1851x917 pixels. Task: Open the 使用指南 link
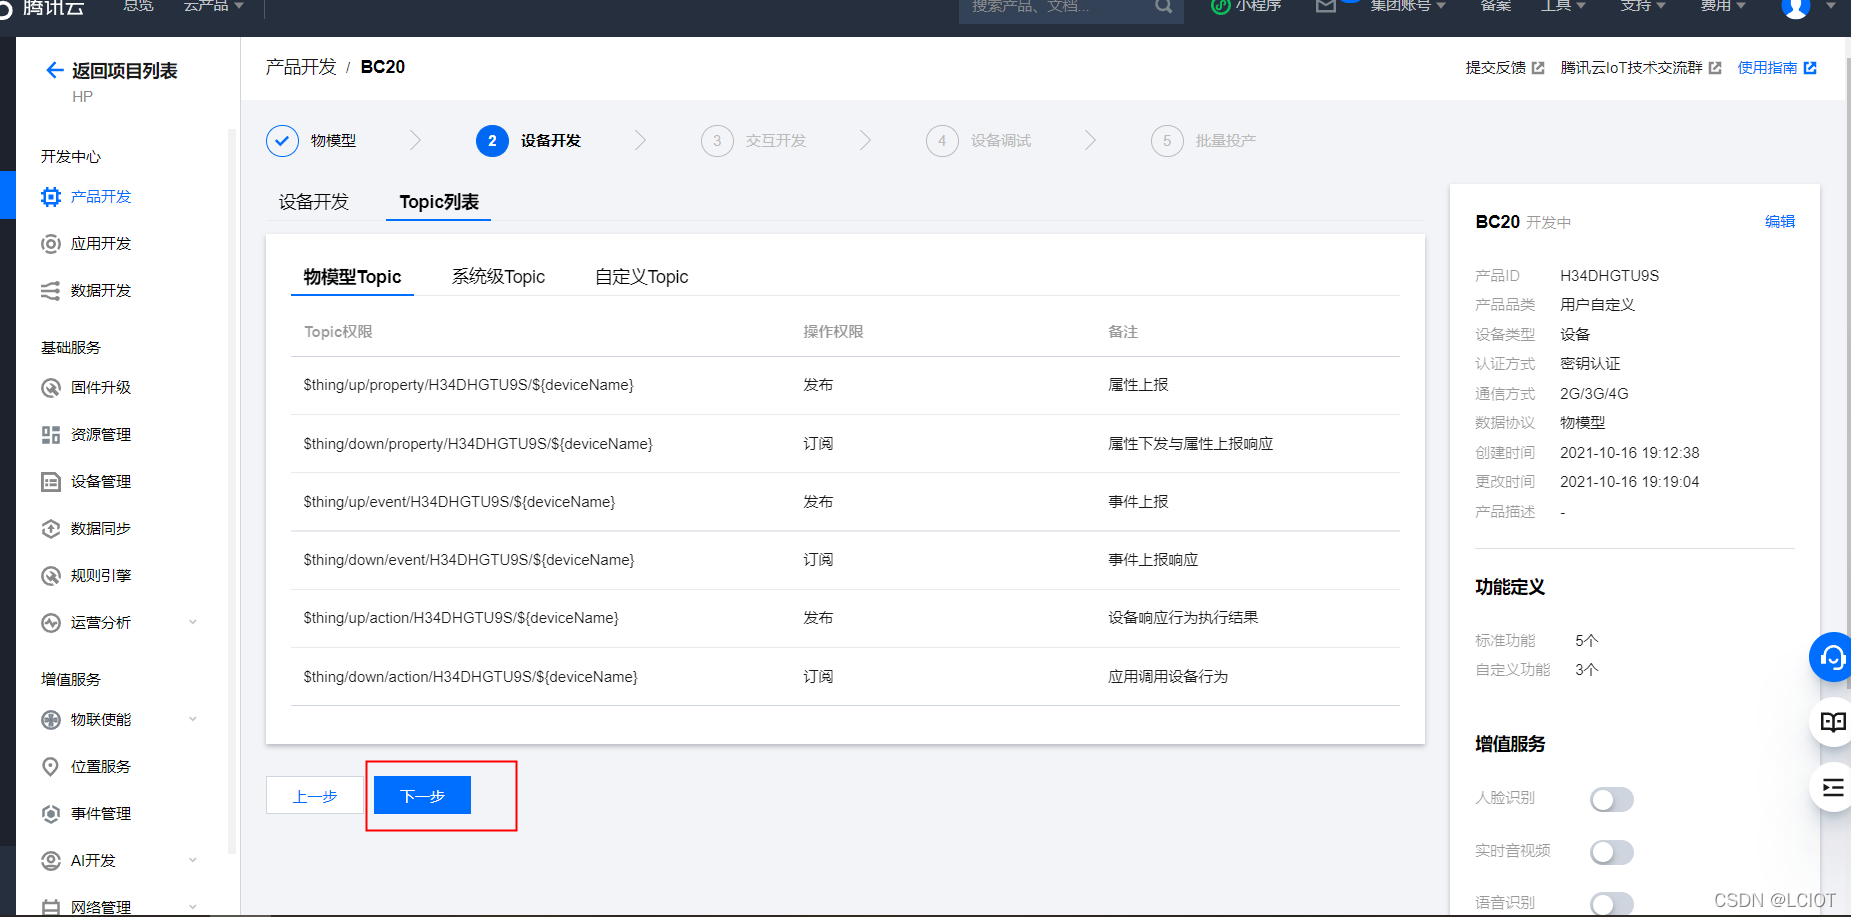point(1777,68)
